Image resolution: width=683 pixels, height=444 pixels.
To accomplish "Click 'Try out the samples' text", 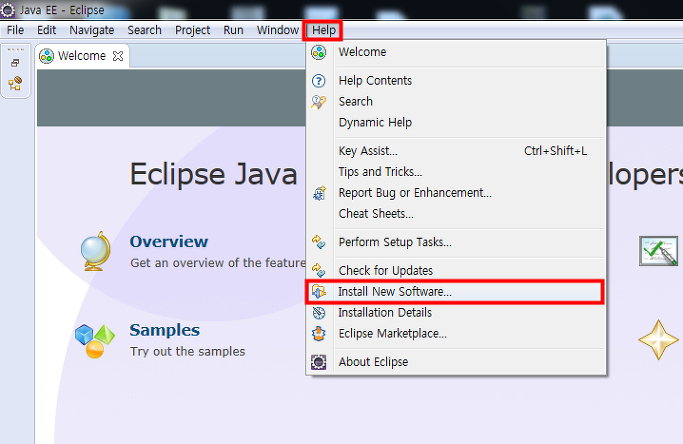I will click(188, 351).
